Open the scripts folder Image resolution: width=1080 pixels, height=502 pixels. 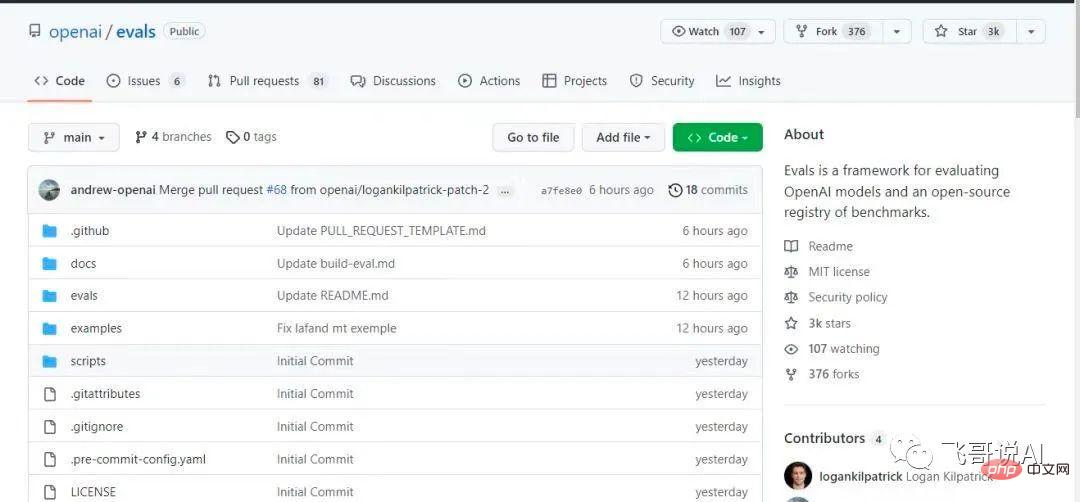click(88, 361)
